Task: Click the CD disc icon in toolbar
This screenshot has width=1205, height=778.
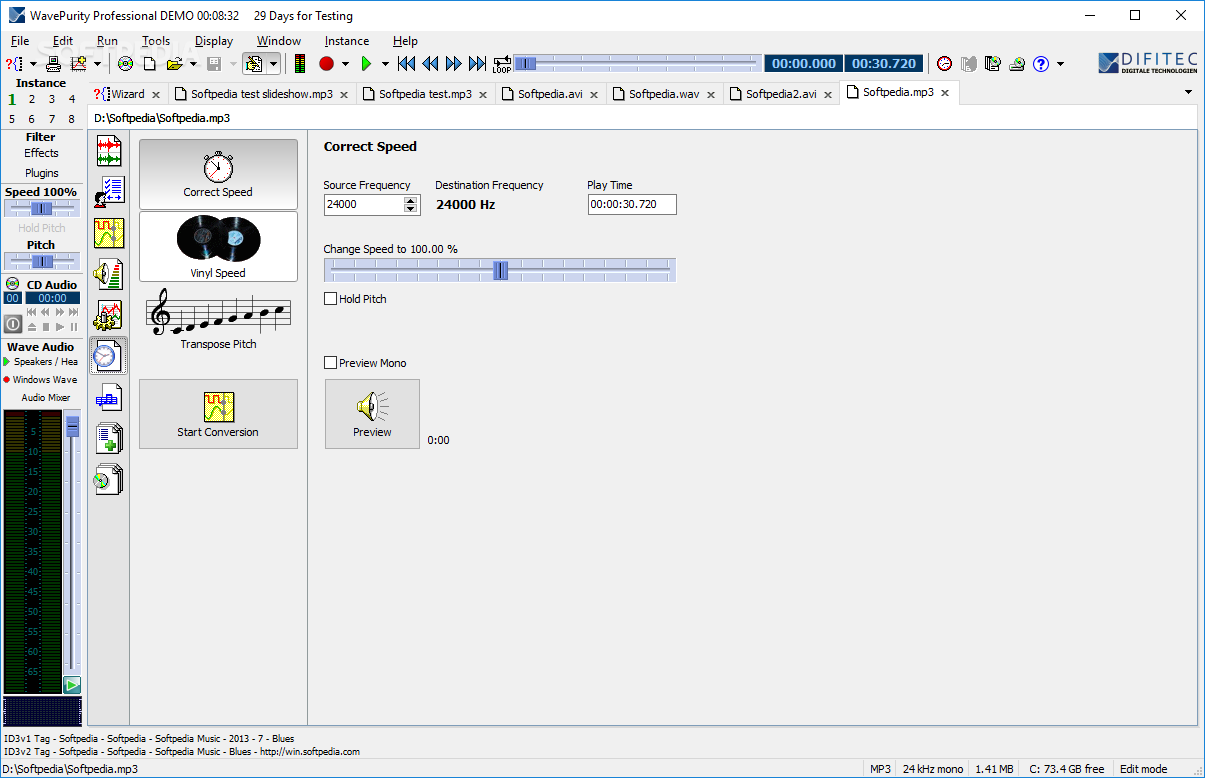Action: [x=126, y=64]
